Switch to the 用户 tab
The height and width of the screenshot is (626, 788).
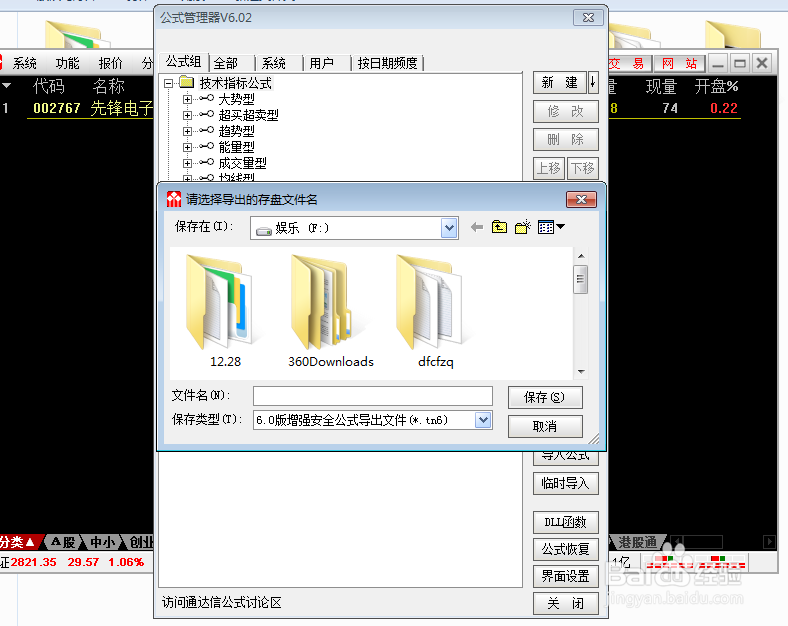coord(321,63)
